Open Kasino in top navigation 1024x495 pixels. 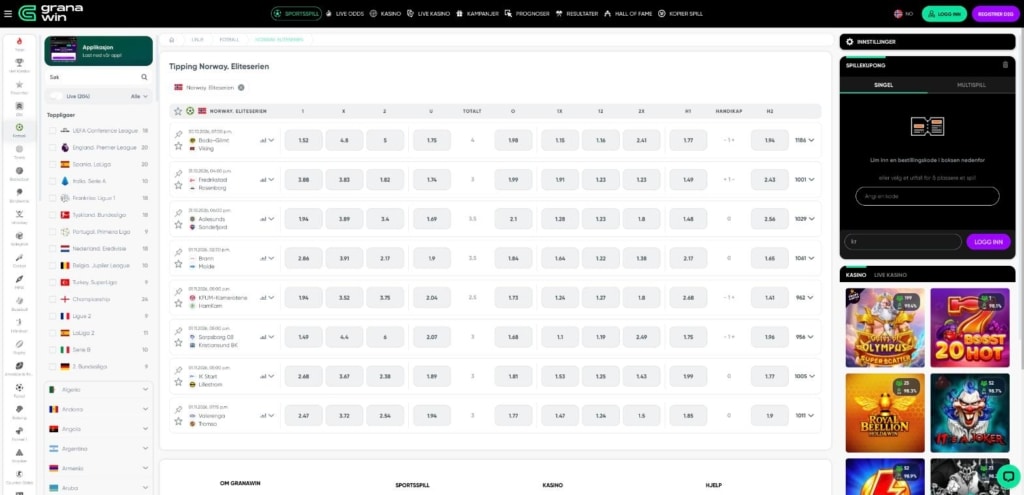click(x=385, y=14)
